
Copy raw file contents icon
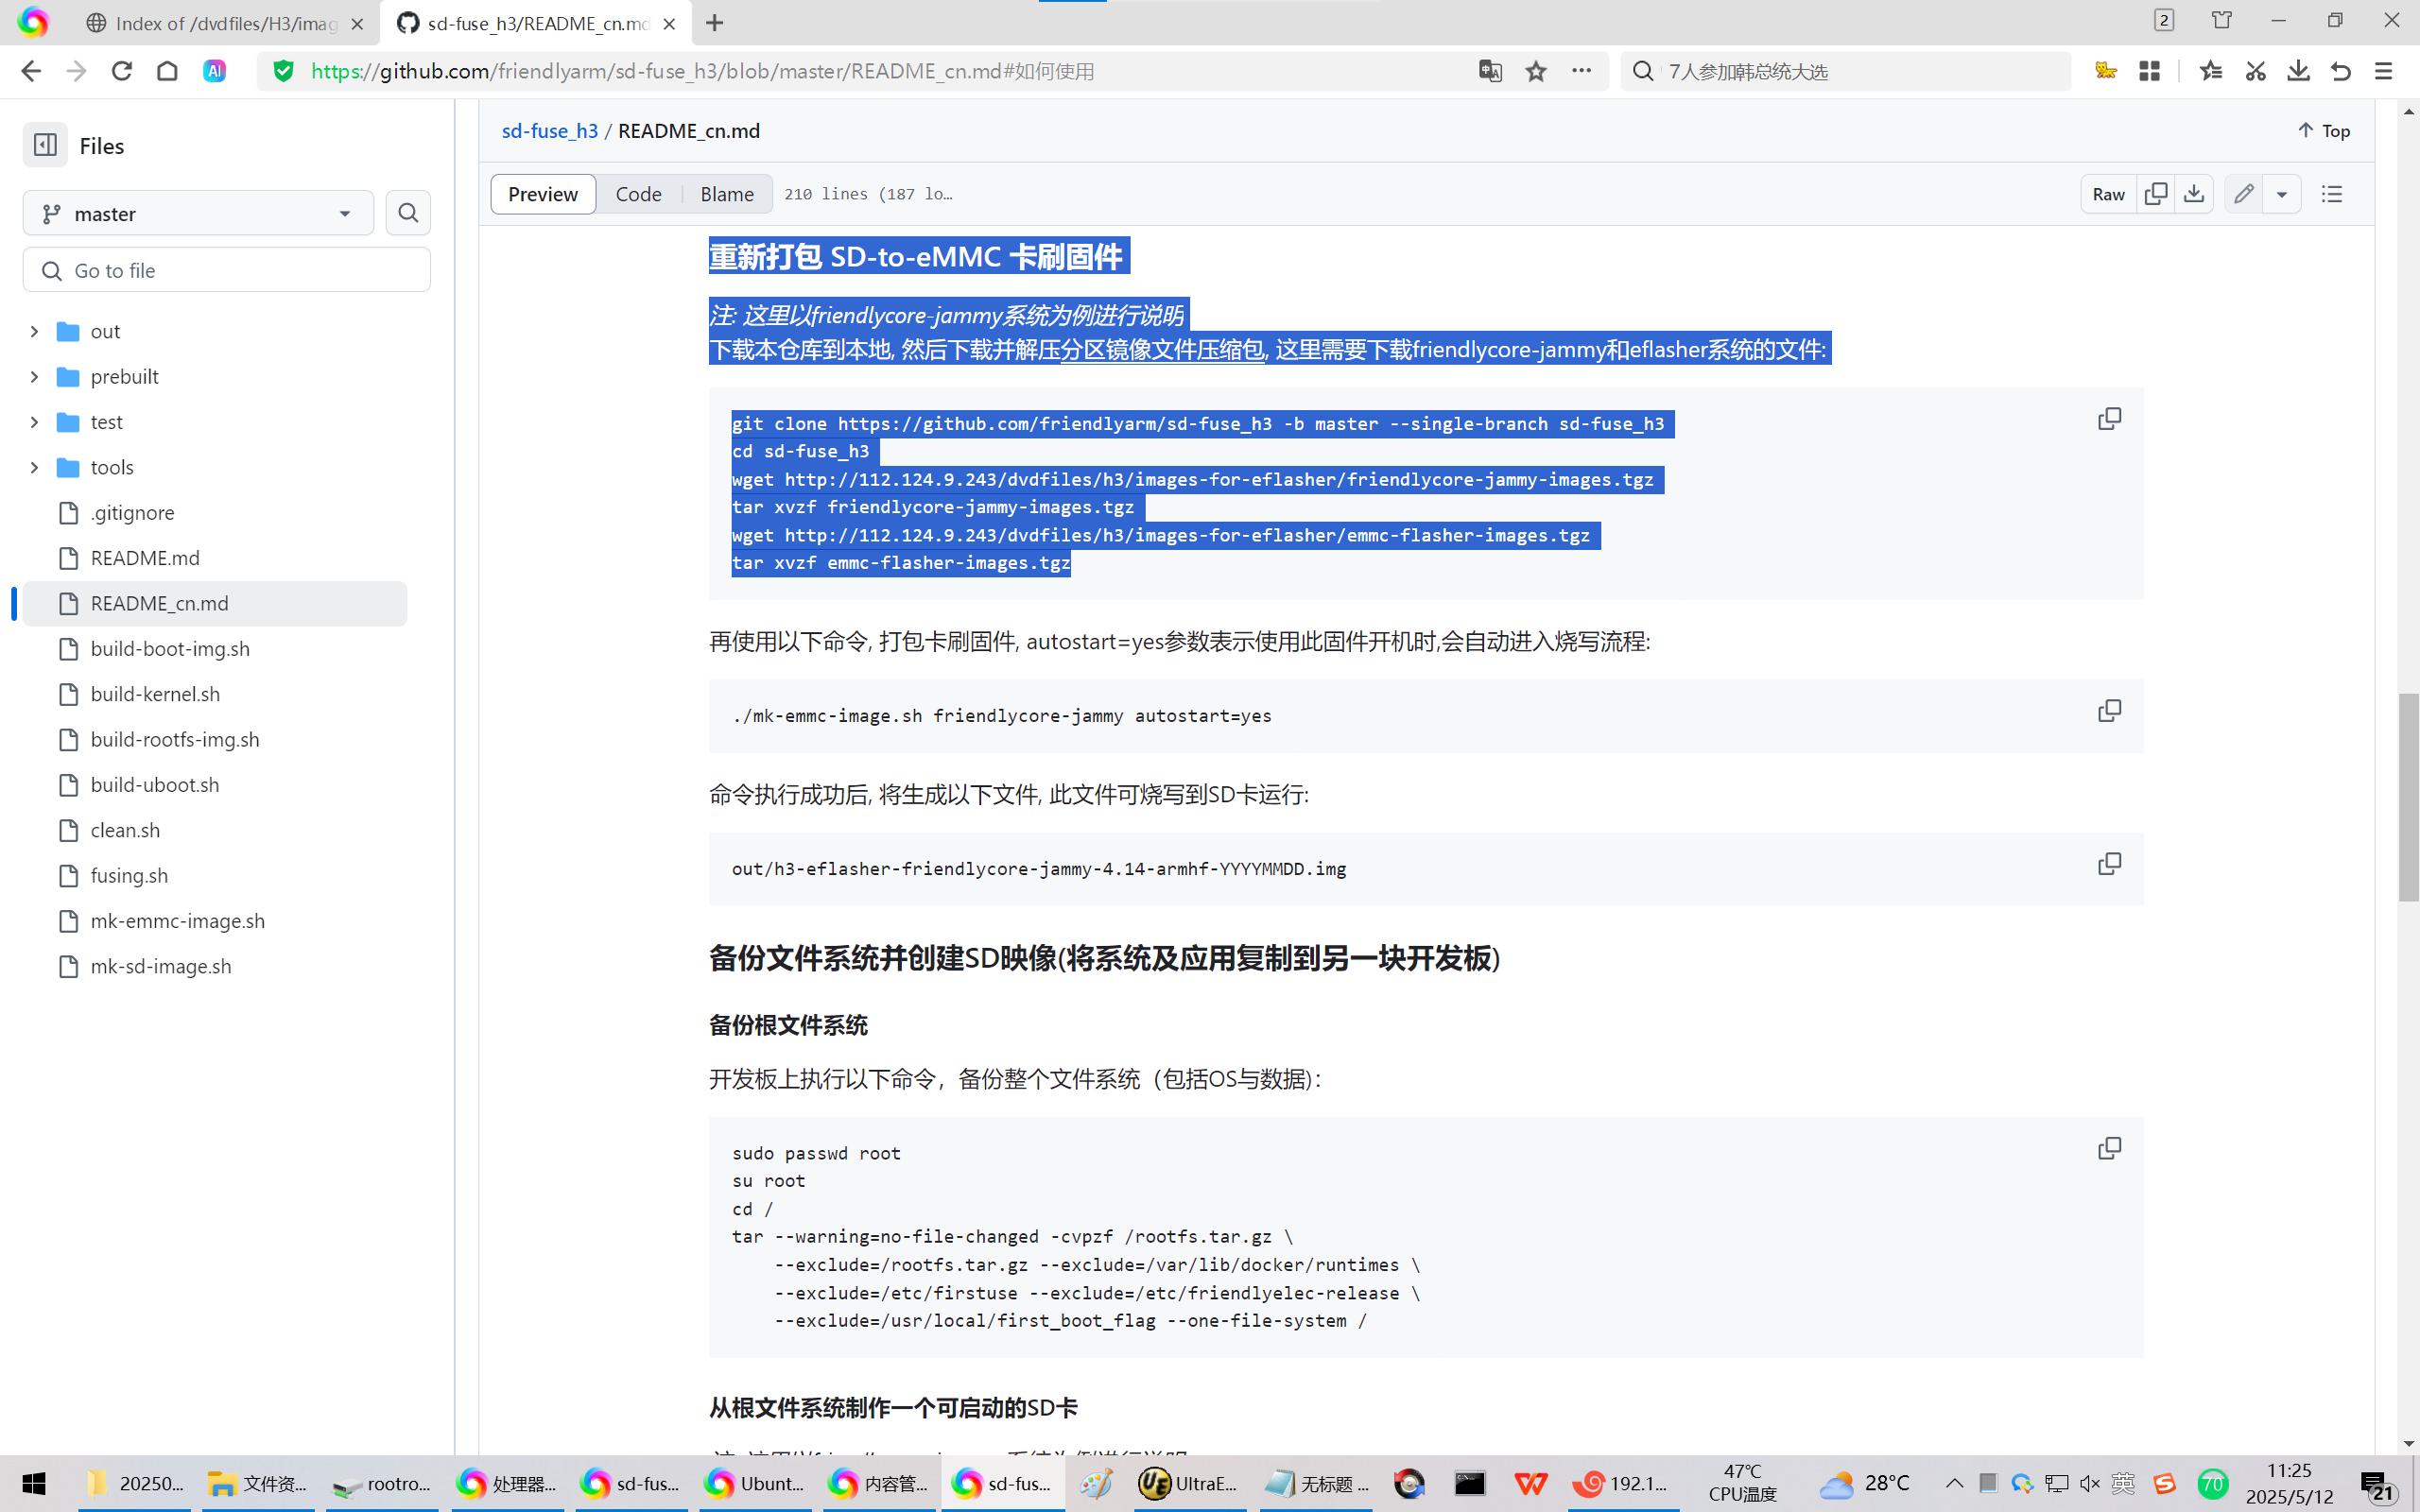coord(2156,194)
